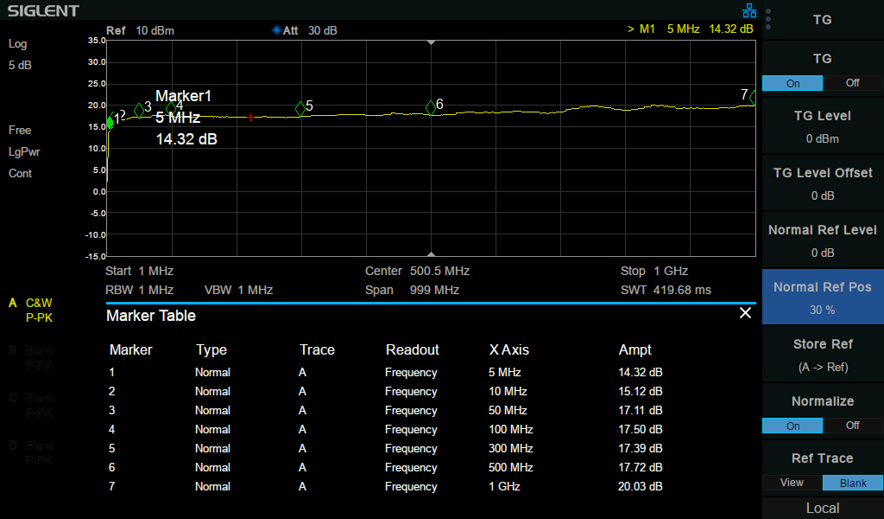Select trace A C&W P-PK
This screenshot has height=519, width=884.
pyautogui.click(x=32, y=310)
